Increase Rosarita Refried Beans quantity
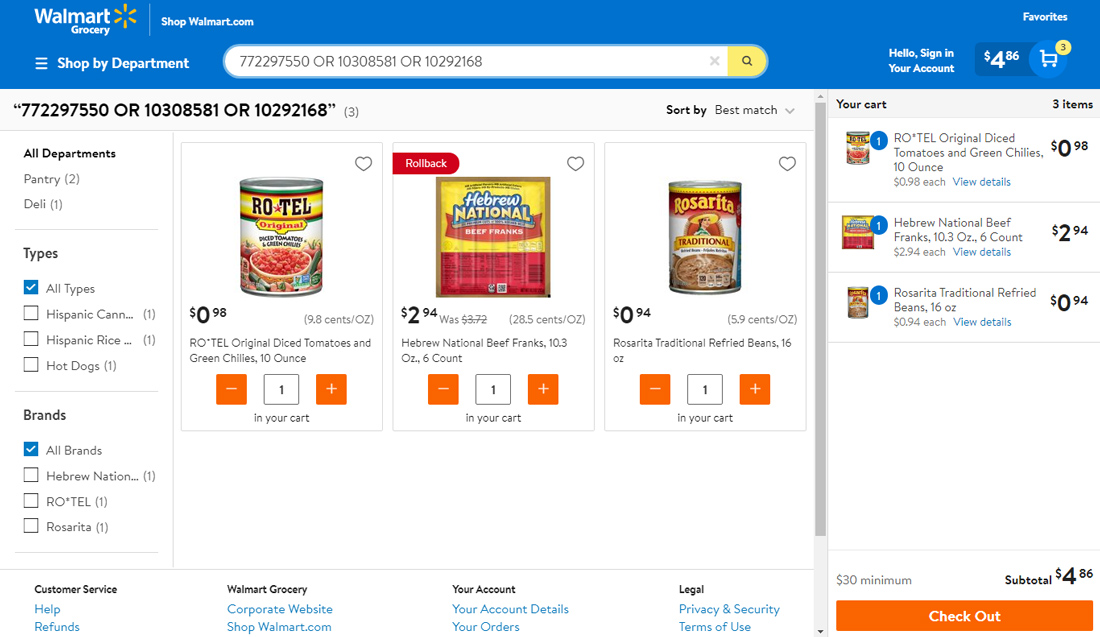1100x637 pixels. [755, 389]
